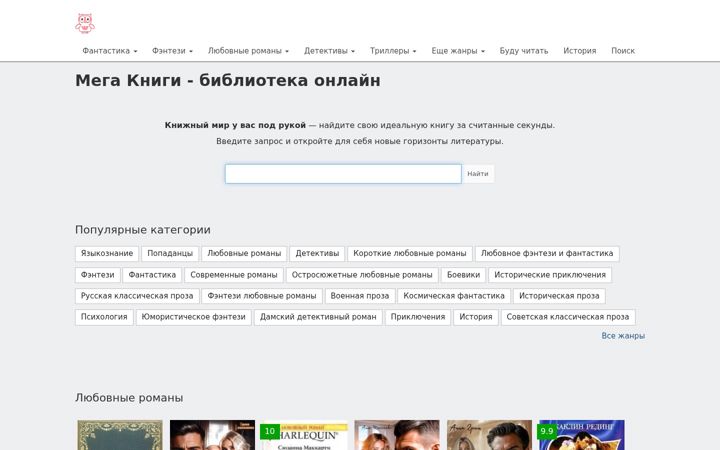Open the green ornate book cover

click(120, 435)
